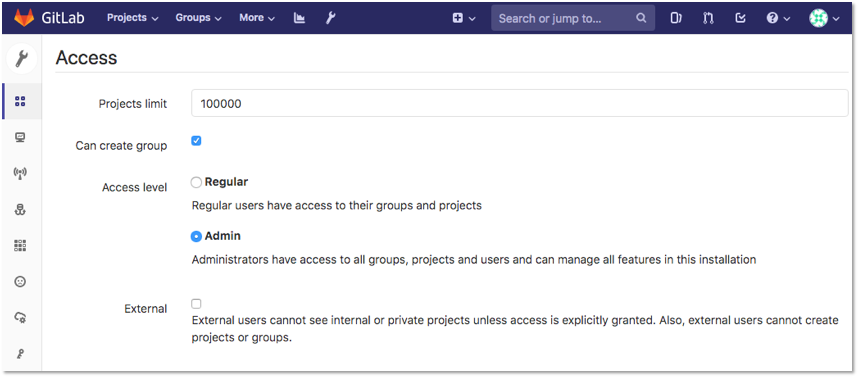
Task: Select the Overview grid icon in sidebar
Action: (20, 101)
